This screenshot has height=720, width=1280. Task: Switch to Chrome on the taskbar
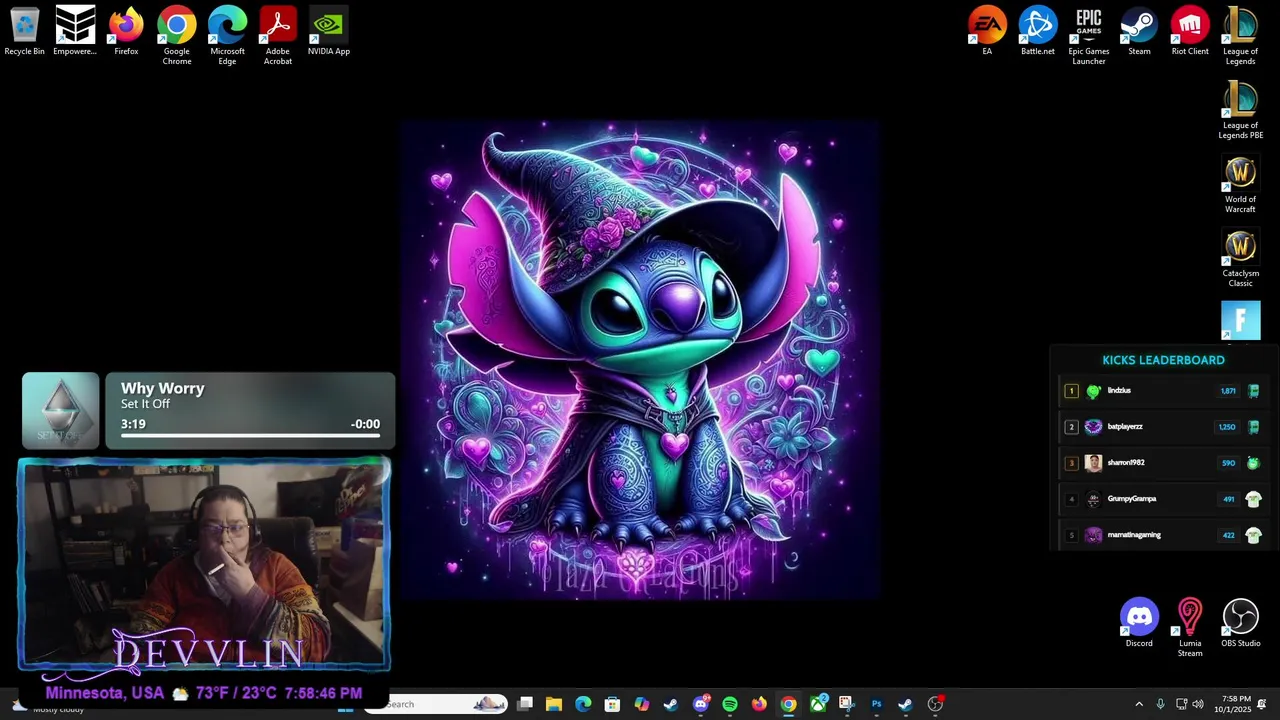coord(789,704)
